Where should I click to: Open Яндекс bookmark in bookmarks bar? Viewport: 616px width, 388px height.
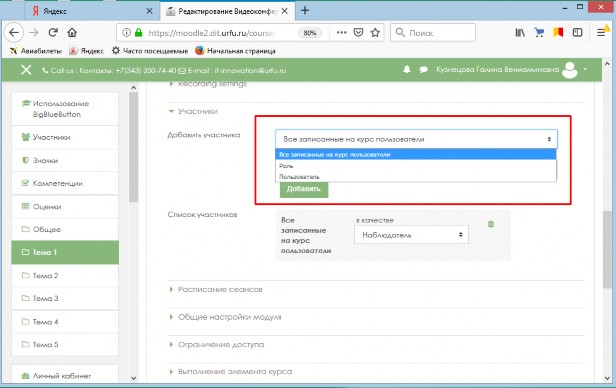[x=86, y=51]
